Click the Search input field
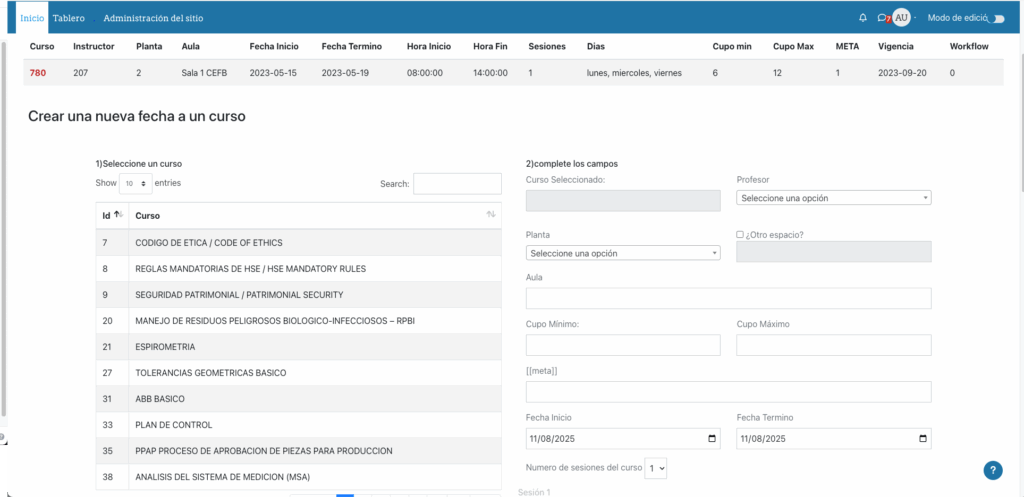This screenshot has height=497, width=1024. pos(457,184)
